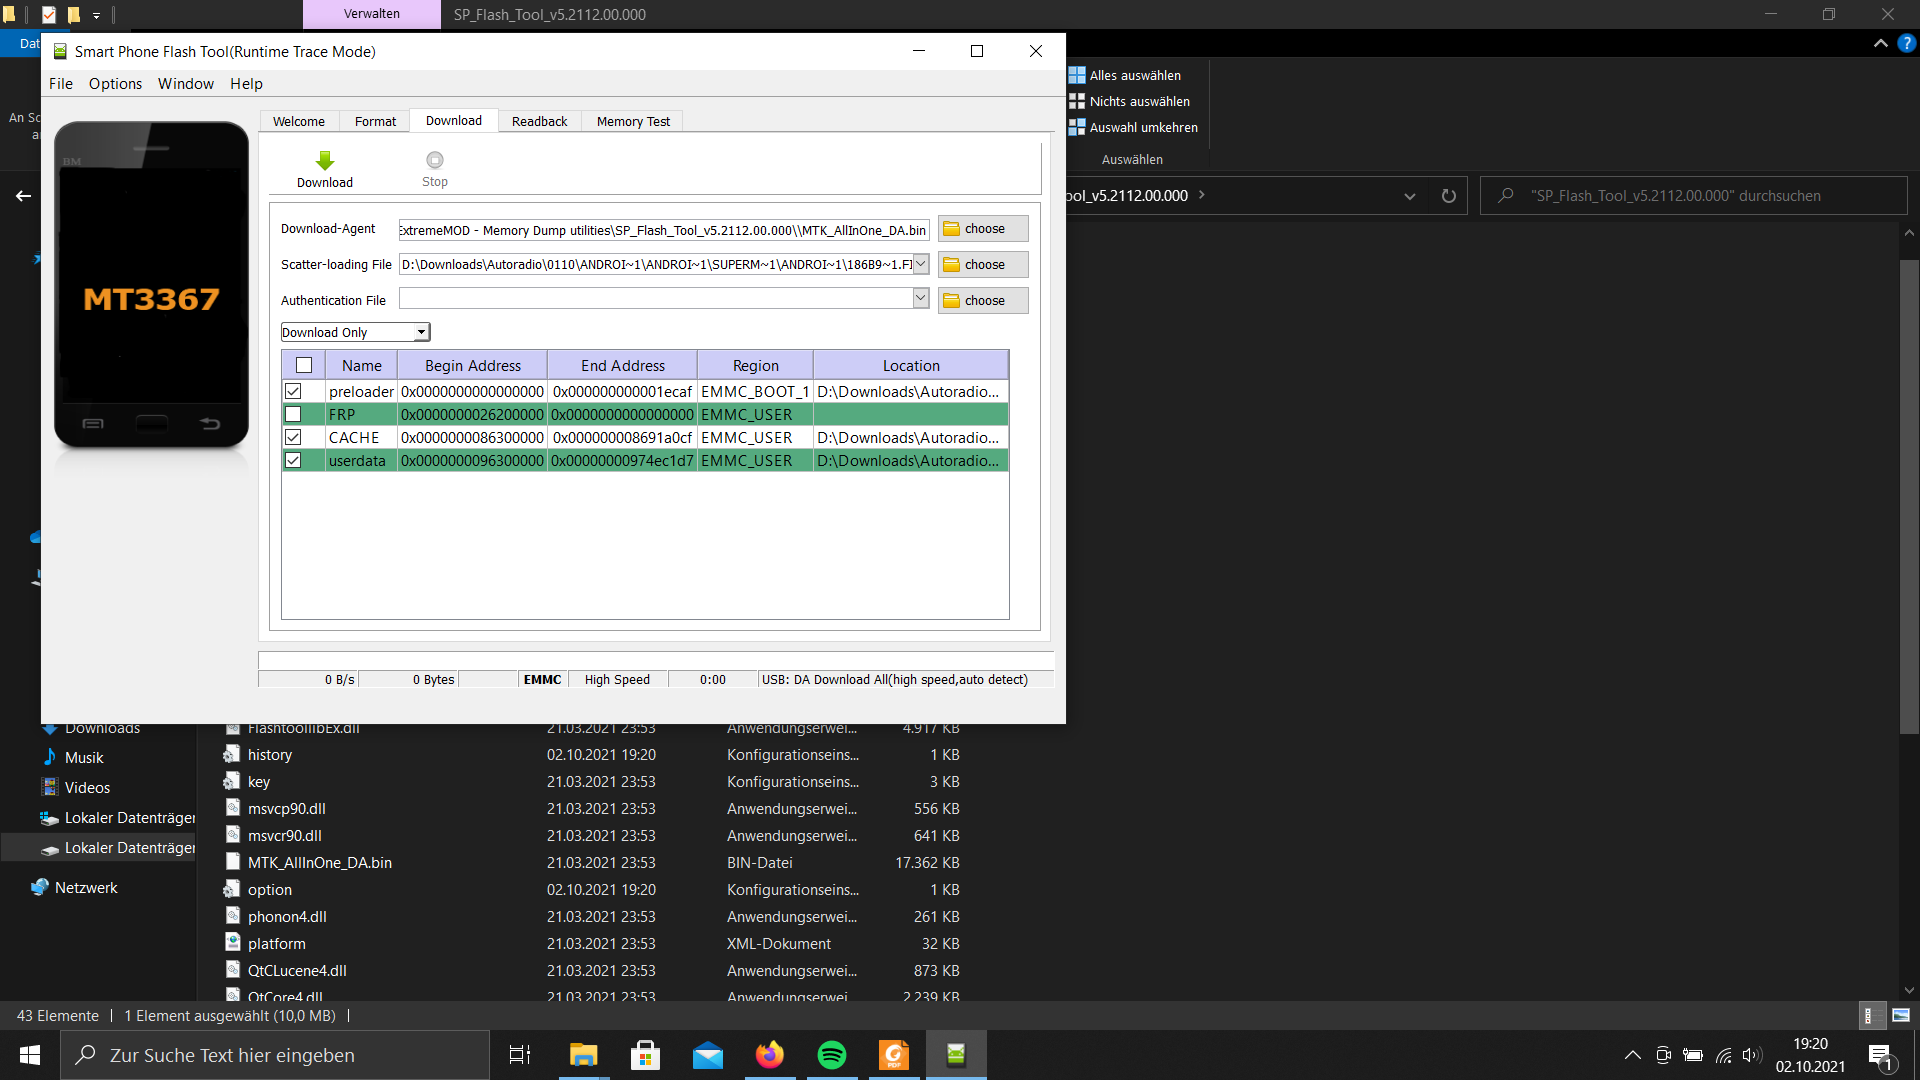Click the Stop icon in the toolbar
This screenshot has width=1920, height=1080.
click(434, 160)
